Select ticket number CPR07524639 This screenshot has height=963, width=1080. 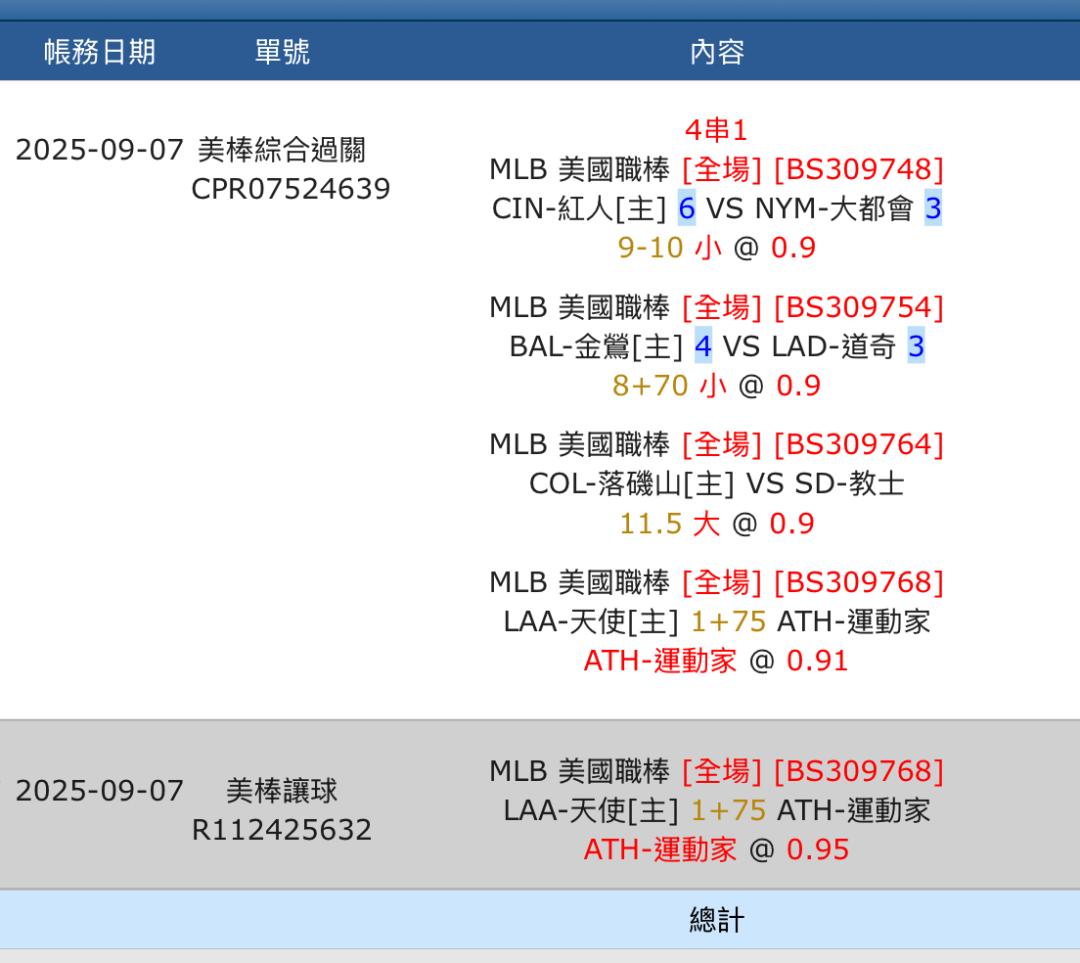(291, 189)
